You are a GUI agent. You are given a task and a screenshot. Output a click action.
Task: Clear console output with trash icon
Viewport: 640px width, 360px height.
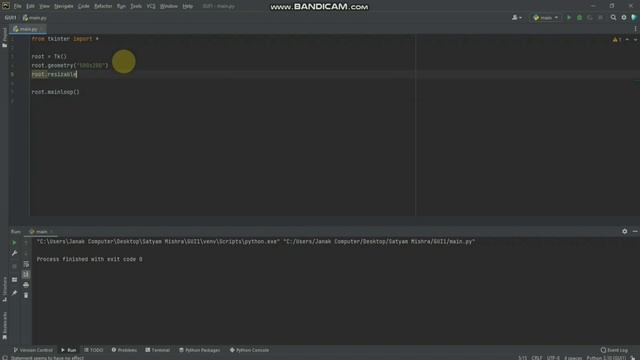click(26, 295)
